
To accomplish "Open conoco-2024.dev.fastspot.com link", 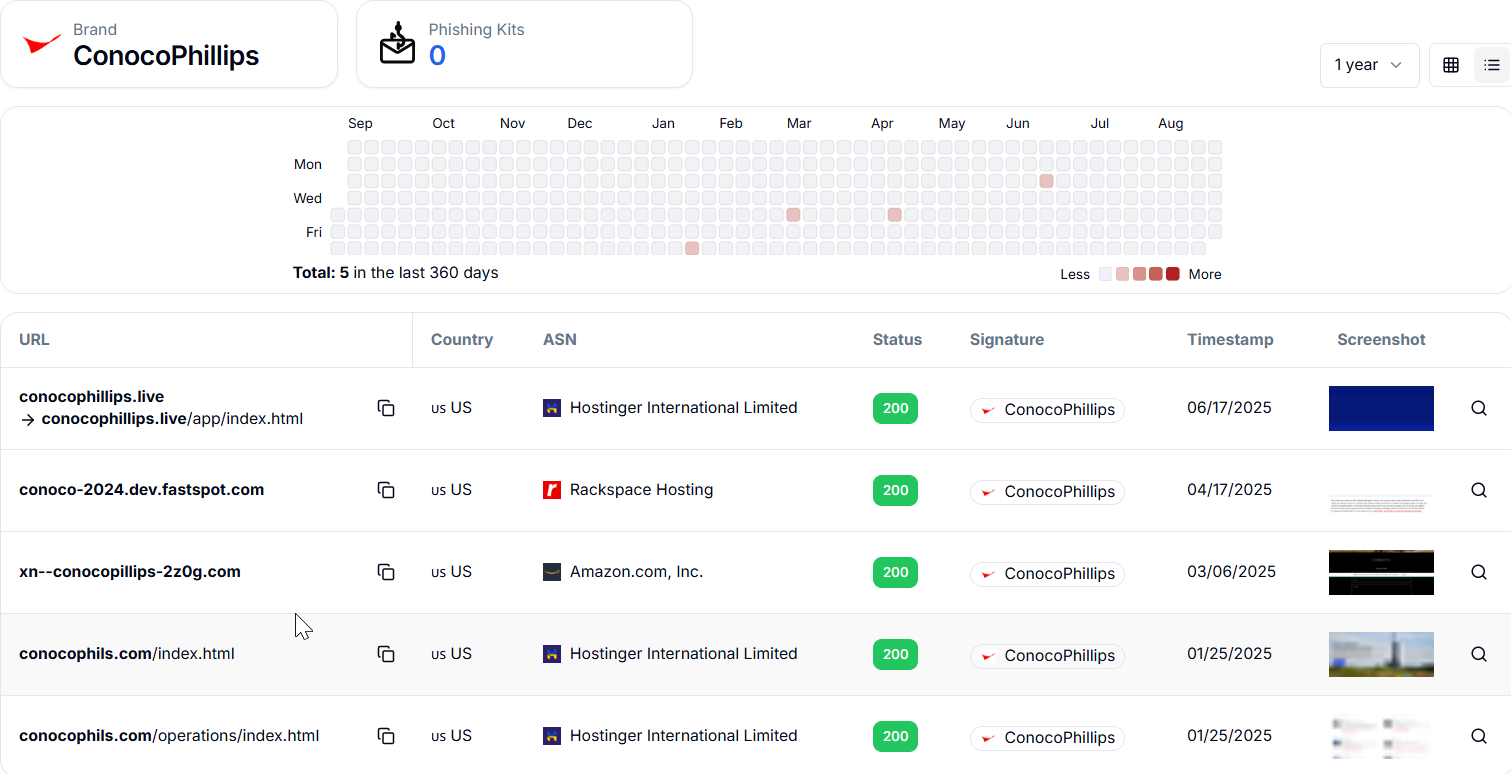I will 141,490.
